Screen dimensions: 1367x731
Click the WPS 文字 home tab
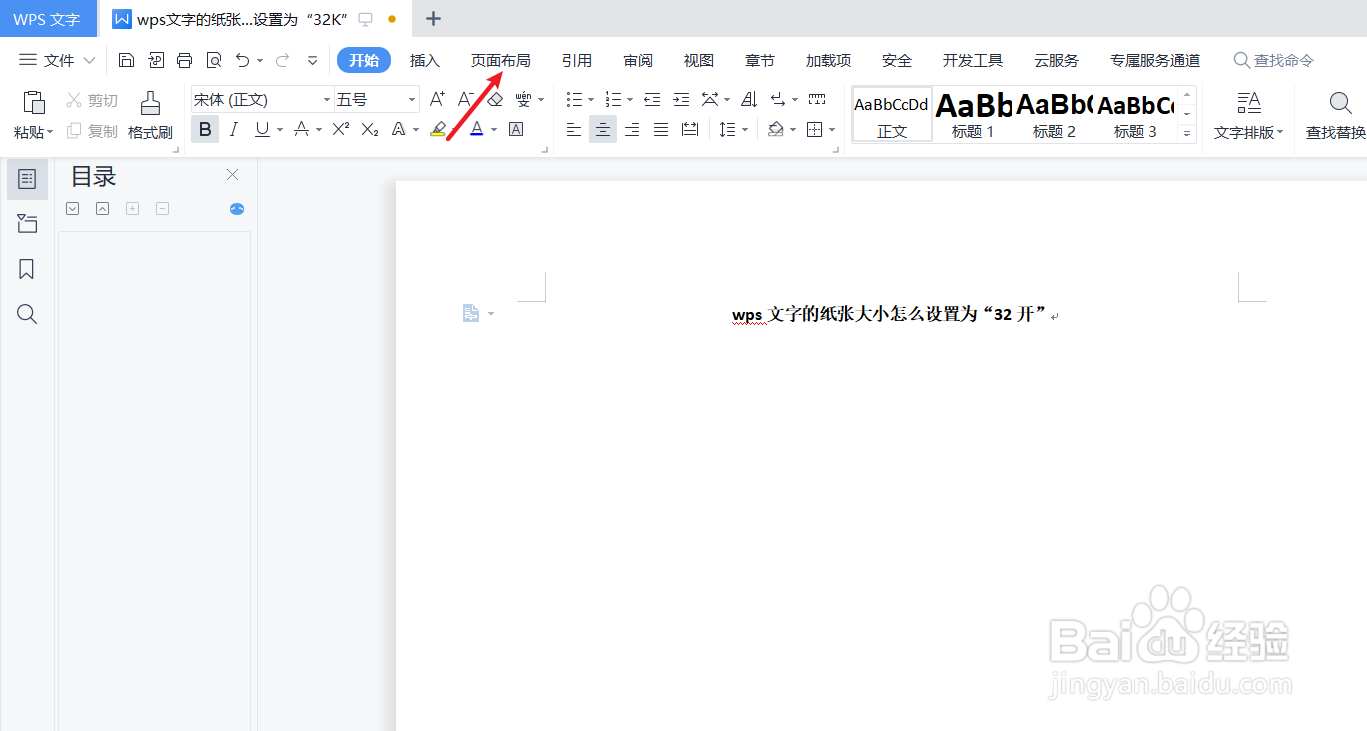tap(47, 19)
